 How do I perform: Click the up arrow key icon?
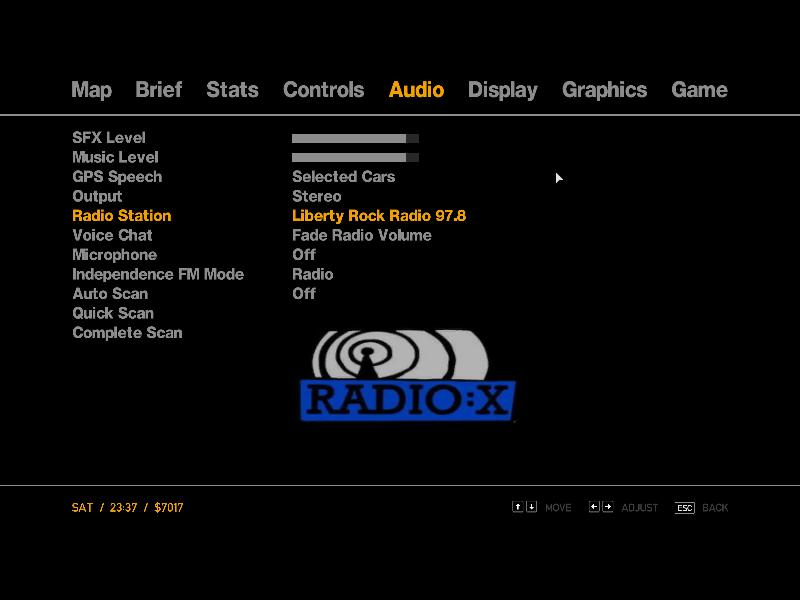pos(518,507)
